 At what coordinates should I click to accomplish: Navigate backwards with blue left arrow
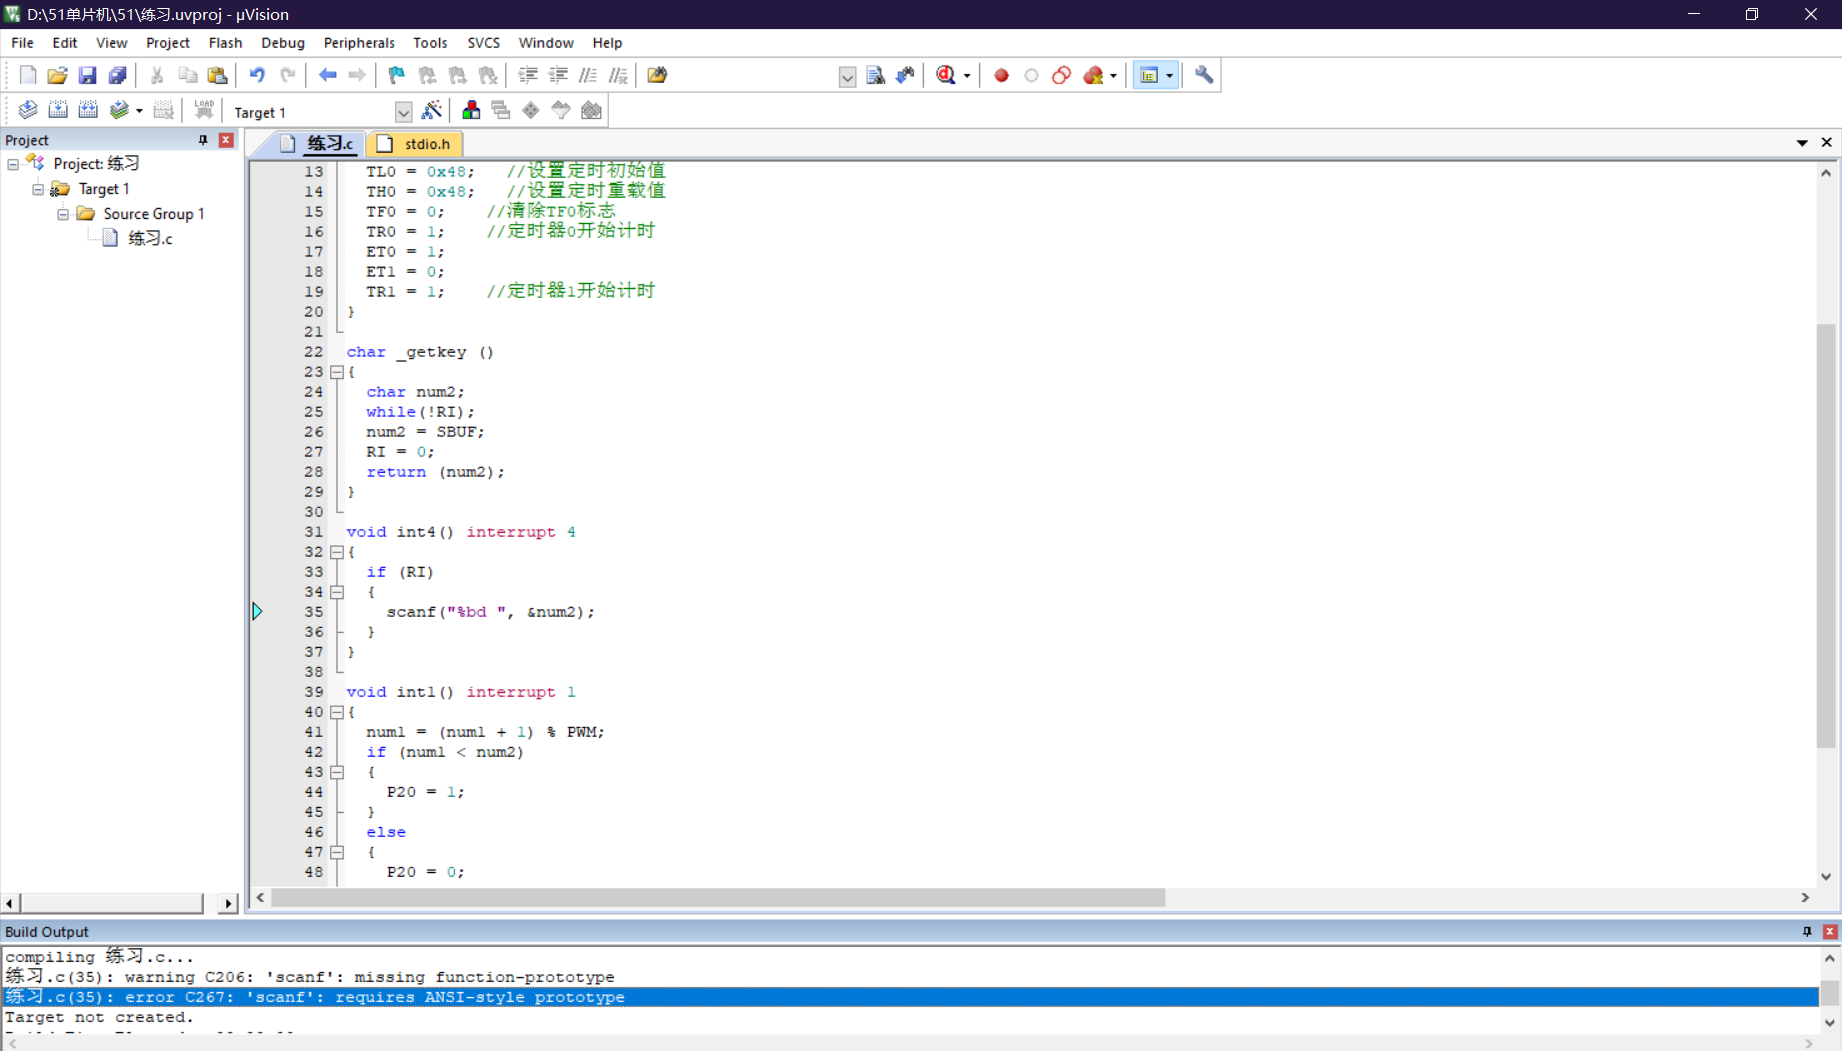tap(327, 75)
